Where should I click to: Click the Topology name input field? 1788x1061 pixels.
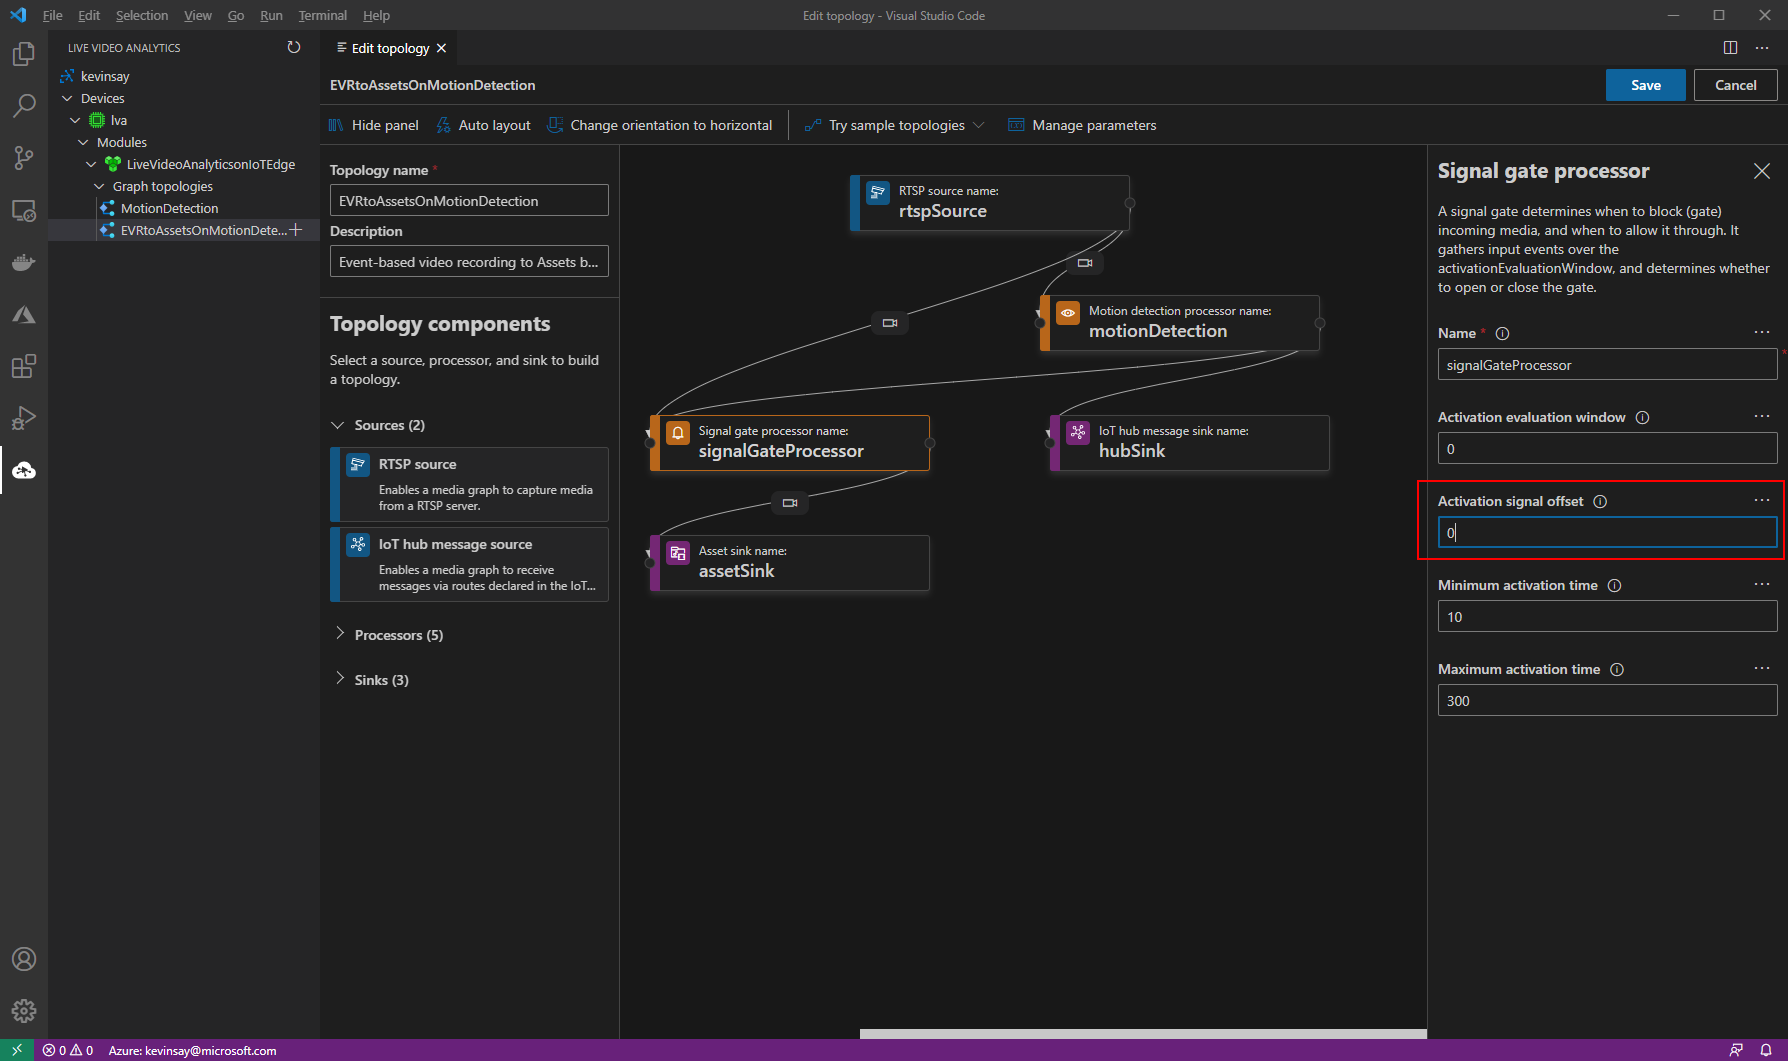[x=469, y=200]
